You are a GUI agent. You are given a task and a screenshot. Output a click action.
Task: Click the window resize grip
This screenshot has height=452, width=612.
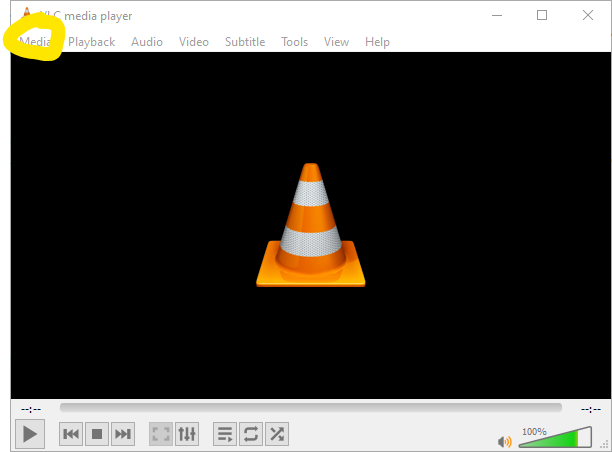click(606, 444)
